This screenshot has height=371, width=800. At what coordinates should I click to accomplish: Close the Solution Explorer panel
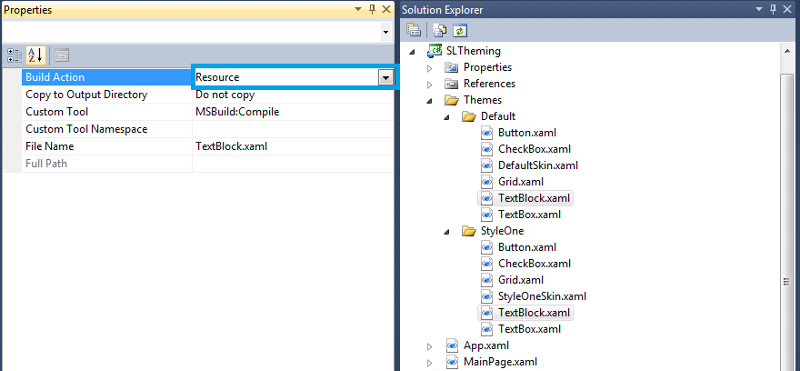point(787,9)
